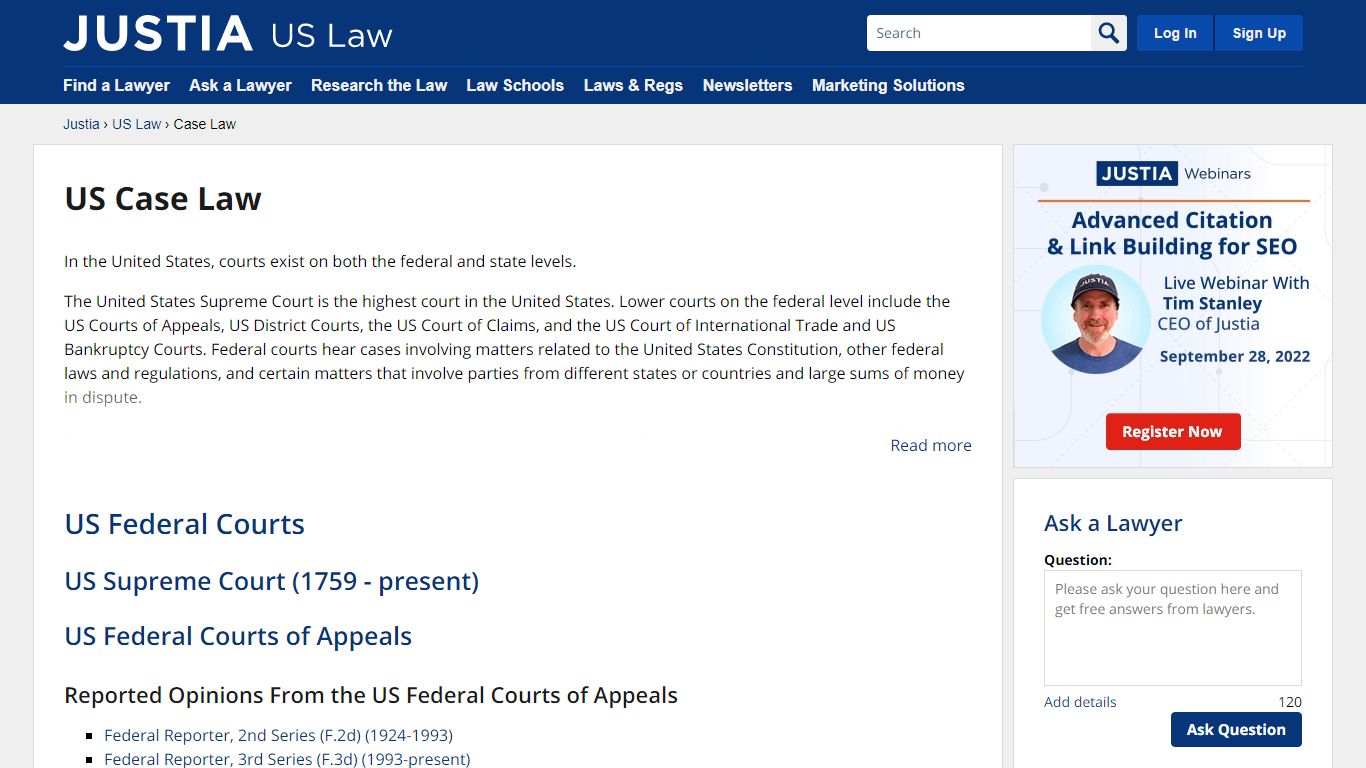Click the Justia US Law logo
The image size is (1366, 768).
point(228,33)
